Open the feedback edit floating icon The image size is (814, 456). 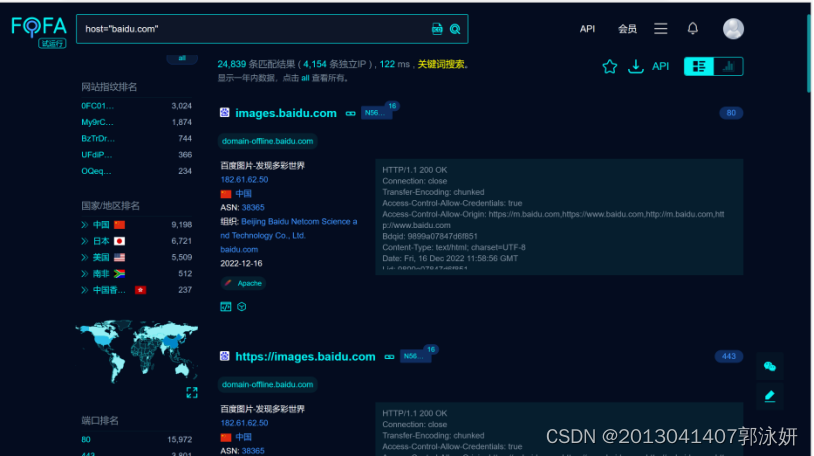click(x=769, y=396)
